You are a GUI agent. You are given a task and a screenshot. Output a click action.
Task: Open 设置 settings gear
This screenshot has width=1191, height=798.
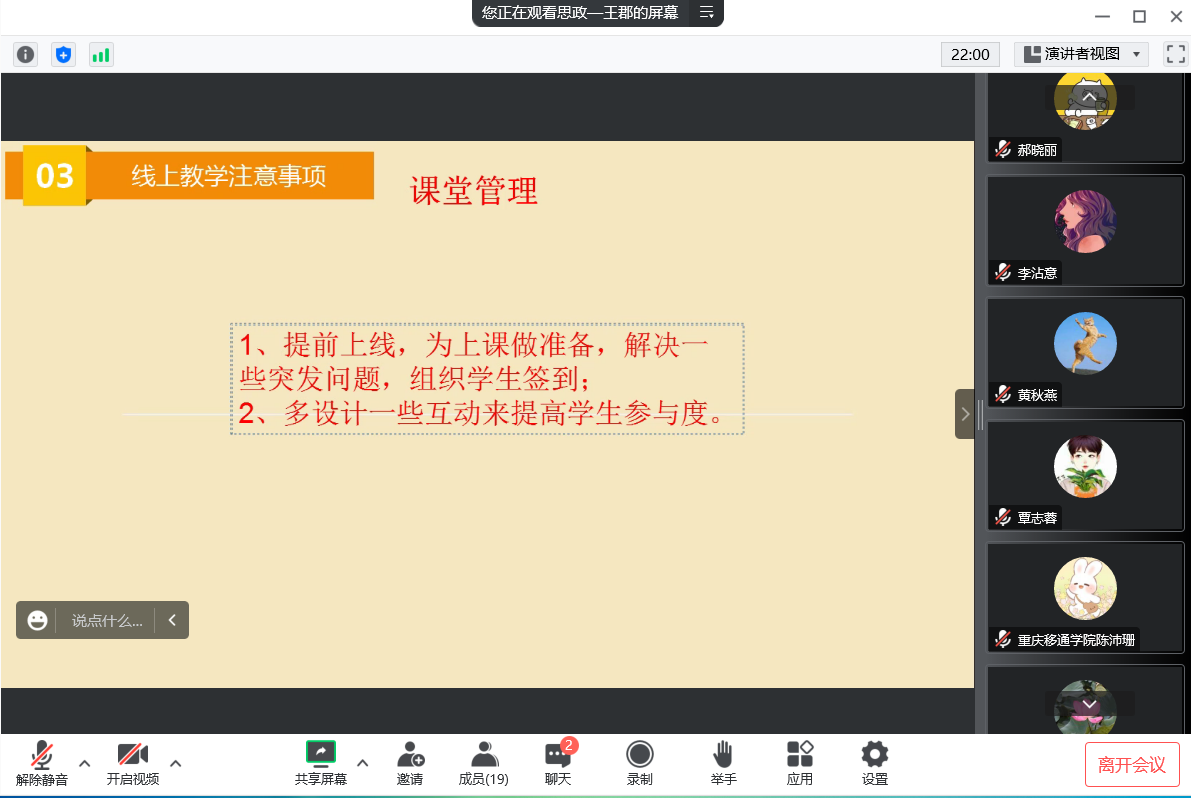875,763
